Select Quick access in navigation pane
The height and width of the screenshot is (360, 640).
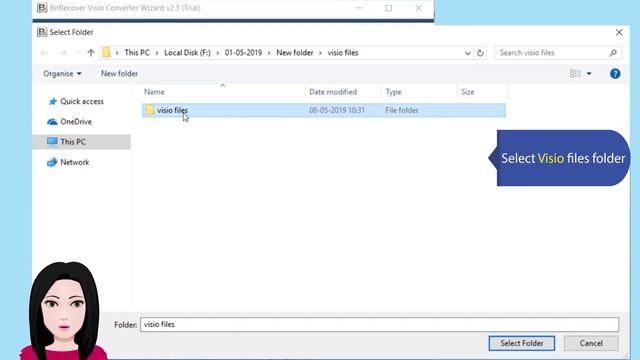coord(82,101)
